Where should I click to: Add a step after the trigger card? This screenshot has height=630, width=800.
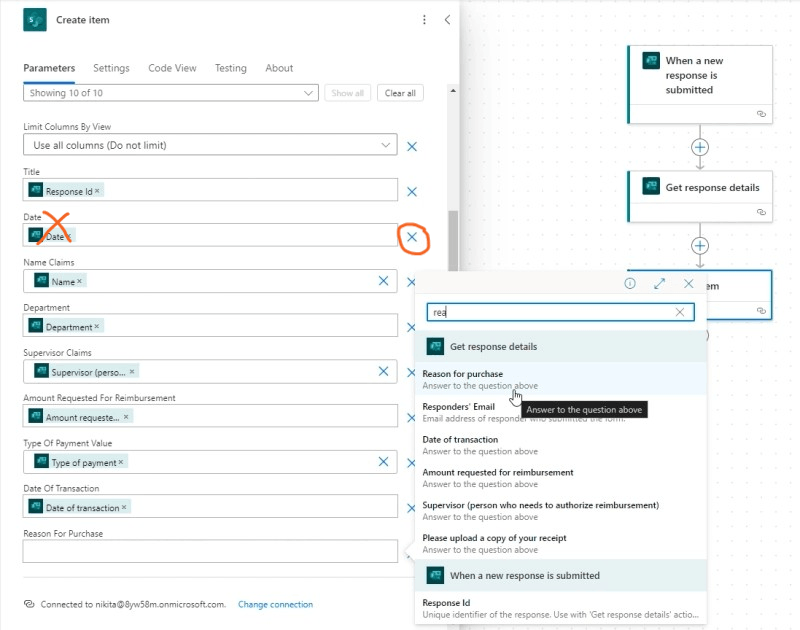pyautogui.click(x=699, y=147)
